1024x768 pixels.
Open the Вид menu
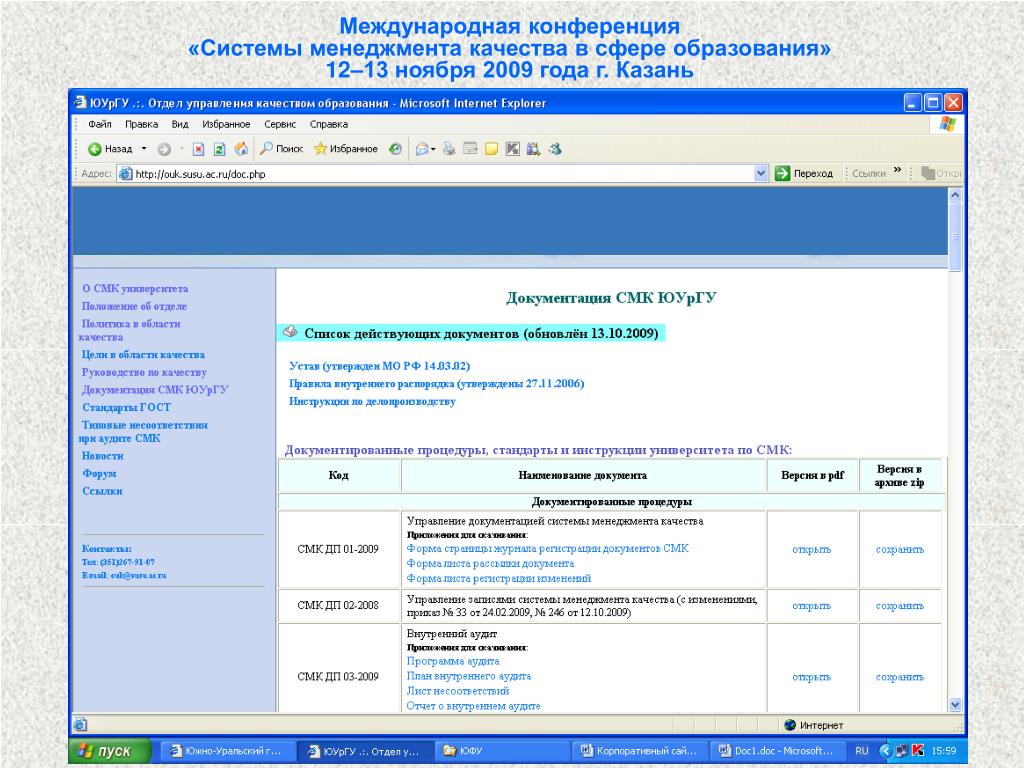click(180, 124)
